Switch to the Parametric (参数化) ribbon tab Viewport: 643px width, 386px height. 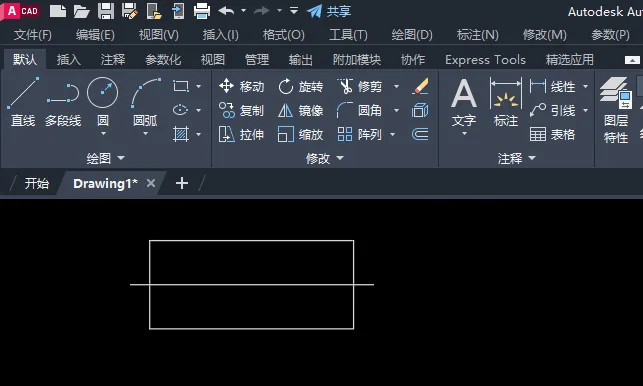pyautogui.click(x=163, y=60)
